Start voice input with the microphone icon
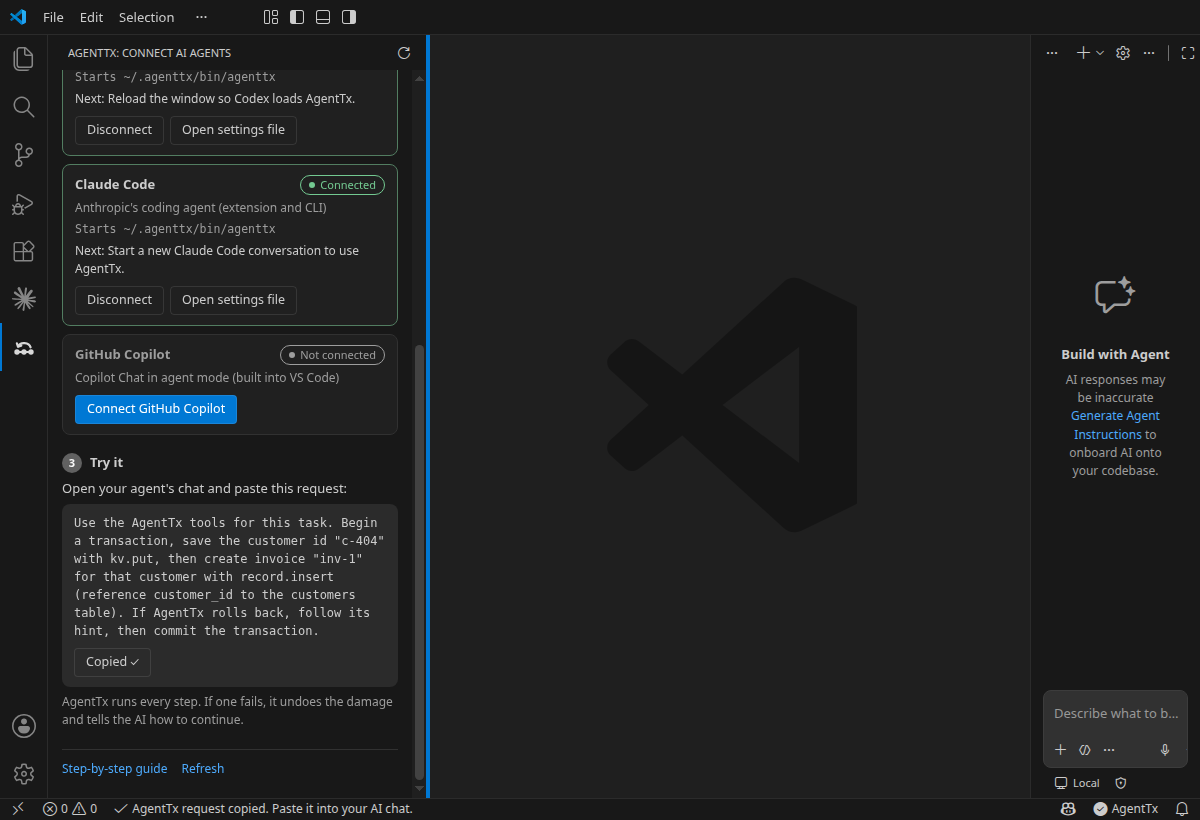Screen dimensions: 1200x820 [1165, 750]
